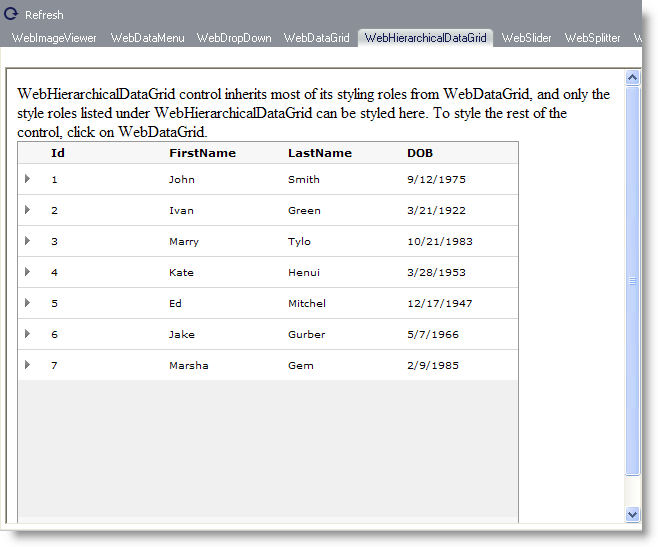658x547 pixels.
Task: Expand row 7 Marsha Gem
Action: 27,365
